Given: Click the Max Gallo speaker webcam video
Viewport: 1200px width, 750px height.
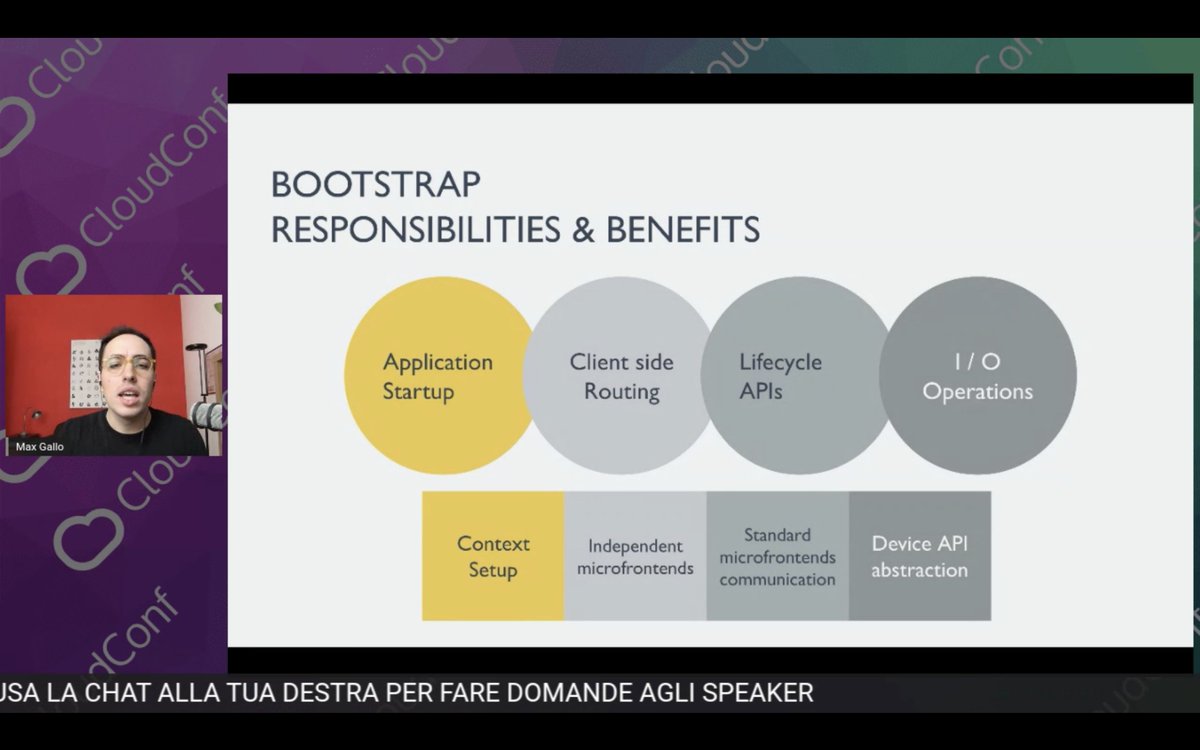Looking at the screenshot, I should tap(114, 375).
